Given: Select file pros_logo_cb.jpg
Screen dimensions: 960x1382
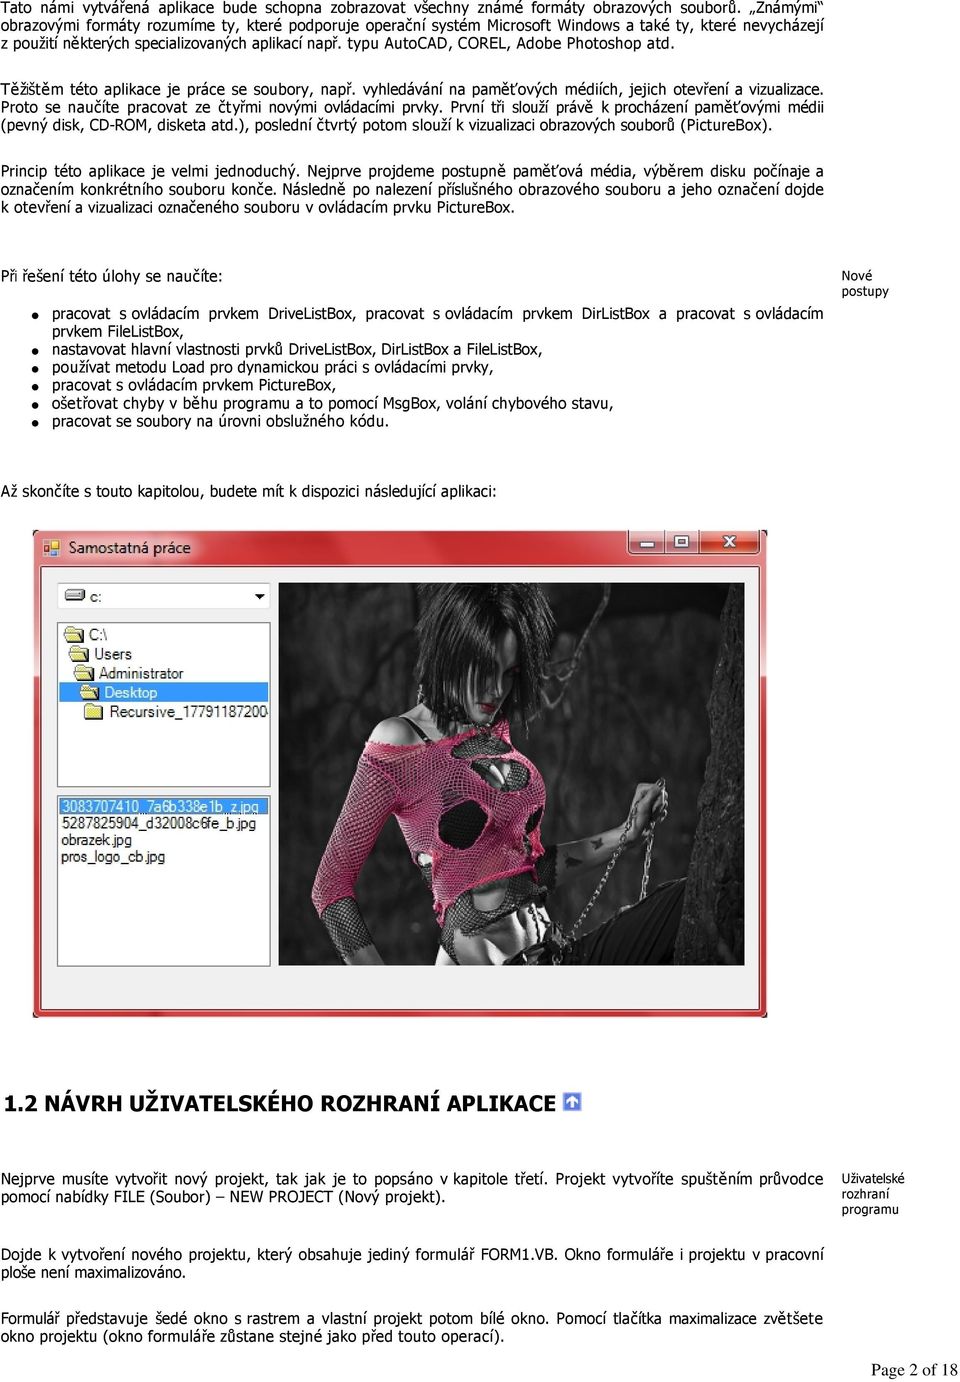Looking at the screenshot, I should (x=113, y=857).
